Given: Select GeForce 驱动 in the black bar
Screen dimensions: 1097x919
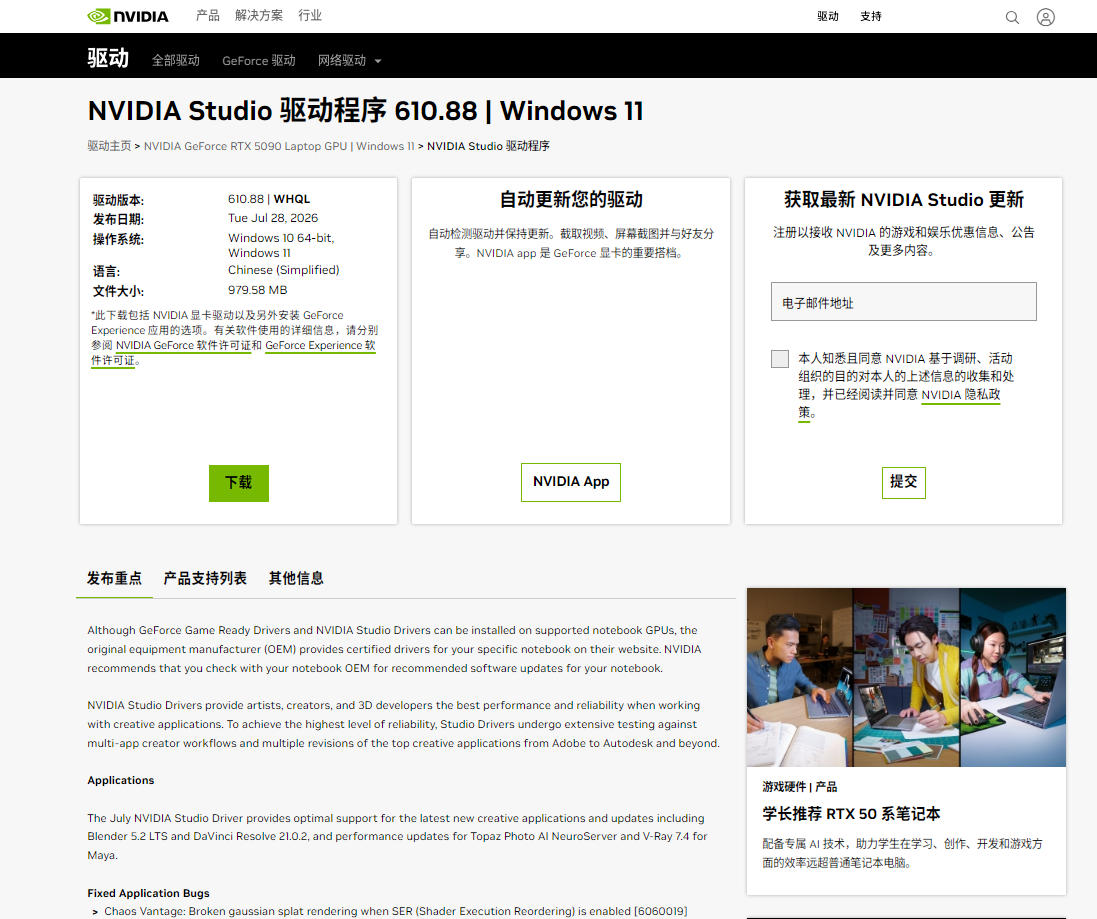Looking at the screenshot, I should (x=259, y=61).
